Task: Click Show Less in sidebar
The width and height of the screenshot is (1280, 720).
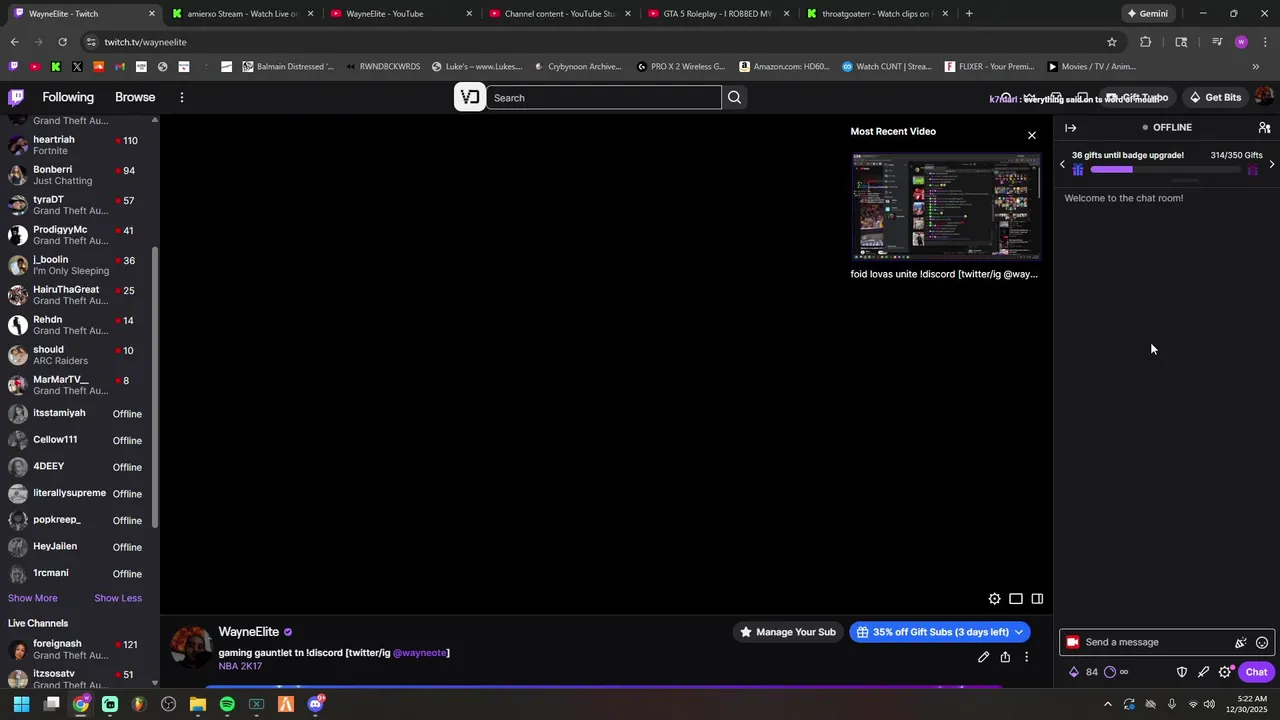Action: tap(118, 598)
